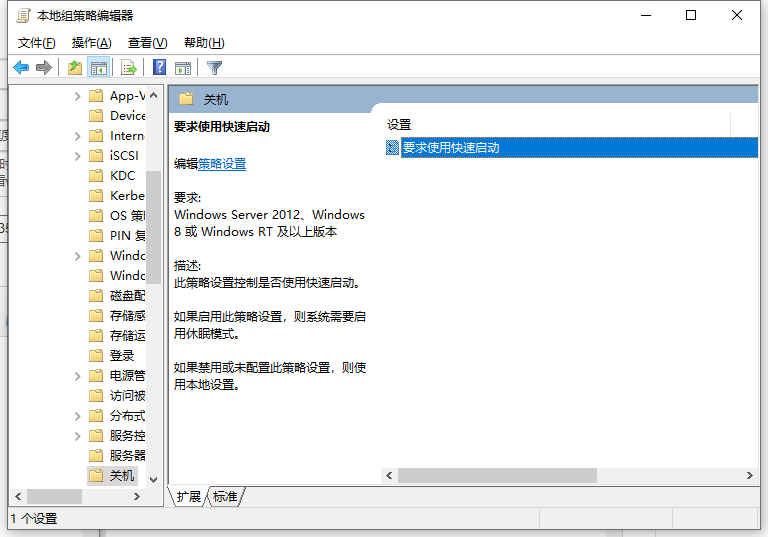Click the Group Policy Editor title icon
The width and height of the screenshot is (768, 537).
click(23, 16)
